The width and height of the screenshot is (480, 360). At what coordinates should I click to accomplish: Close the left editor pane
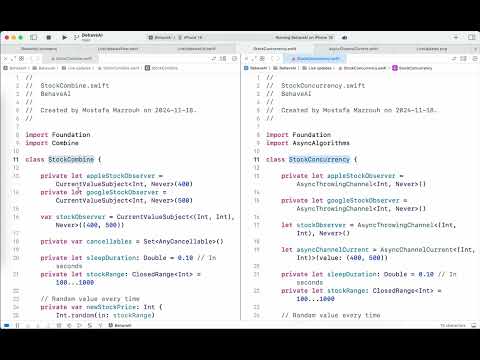tap(5, 59)
